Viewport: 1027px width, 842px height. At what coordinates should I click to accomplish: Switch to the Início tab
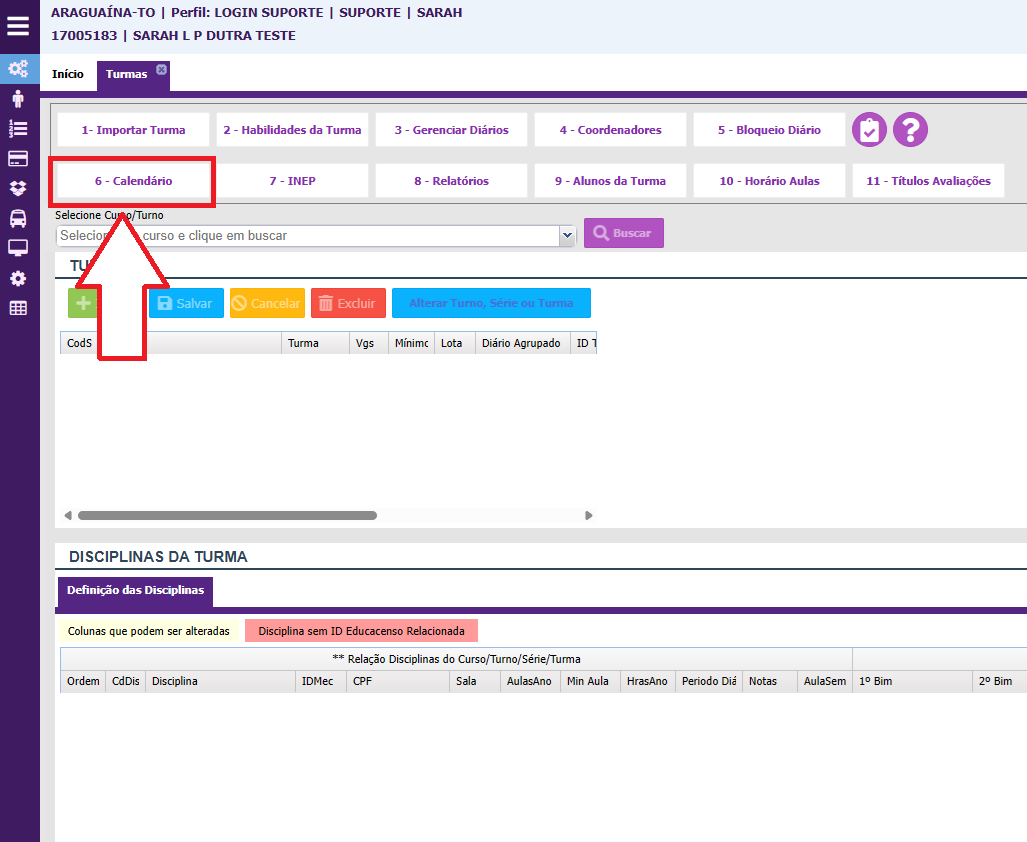coord(68,75)
